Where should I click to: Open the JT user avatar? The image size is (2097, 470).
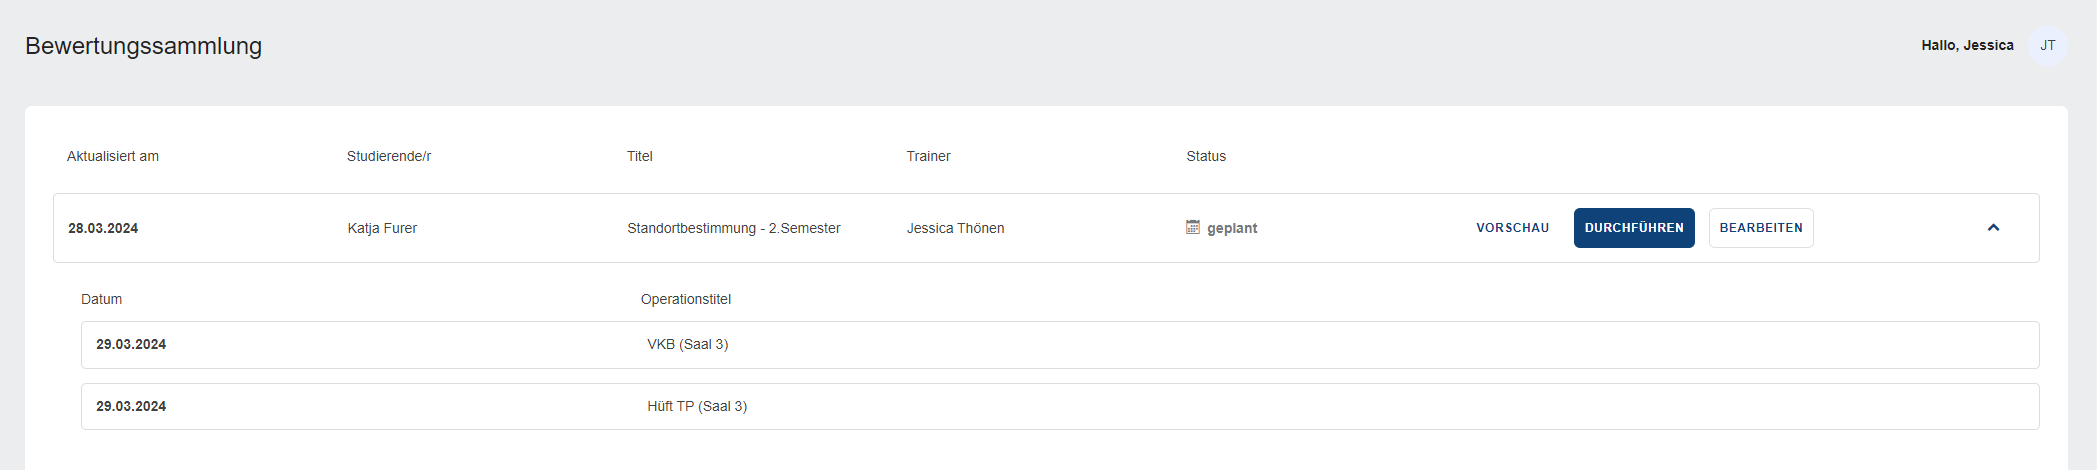point(2047,46)
